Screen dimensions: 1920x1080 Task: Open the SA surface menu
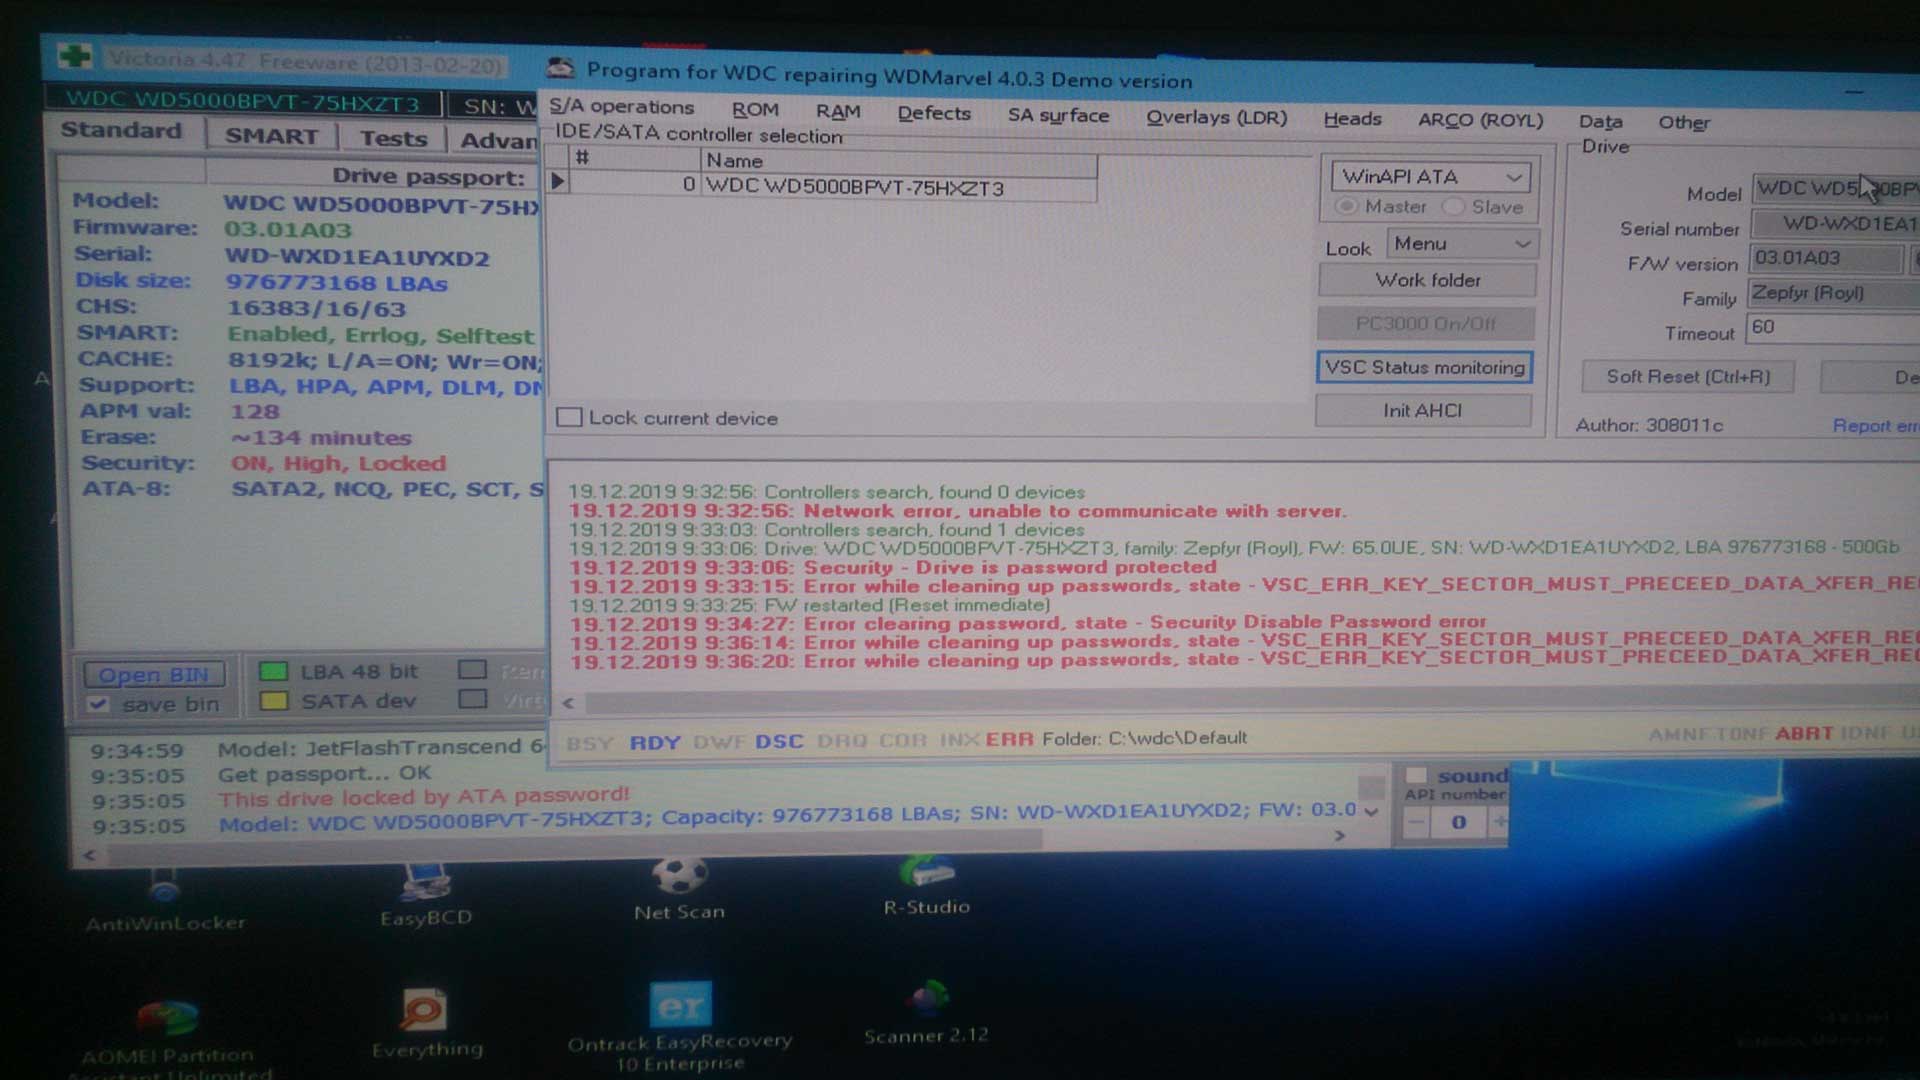tap(1058, 115)
